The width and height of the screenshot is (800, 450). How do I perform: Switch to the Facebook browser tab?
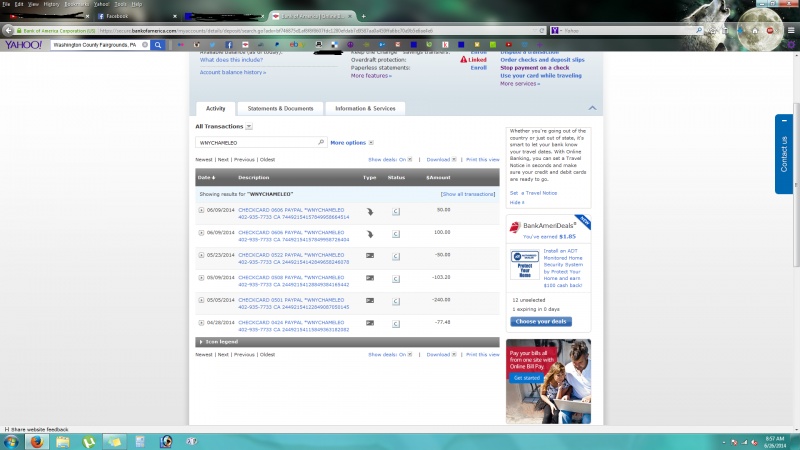136,16
